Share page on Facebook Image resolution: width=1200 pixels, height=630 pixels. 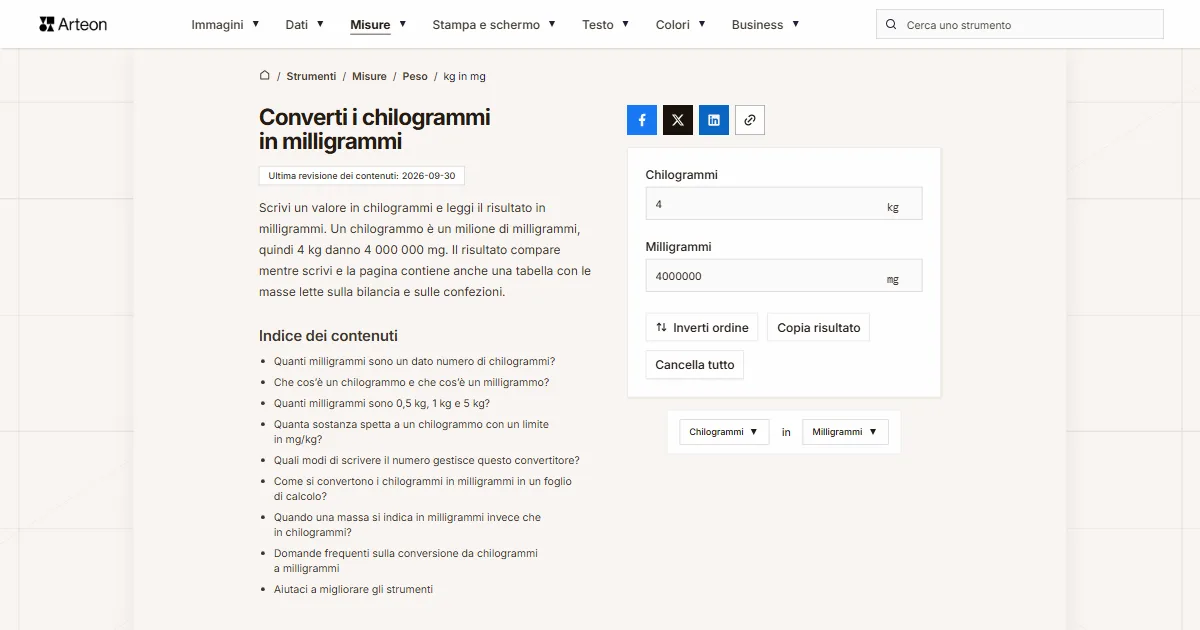[642, 120]
